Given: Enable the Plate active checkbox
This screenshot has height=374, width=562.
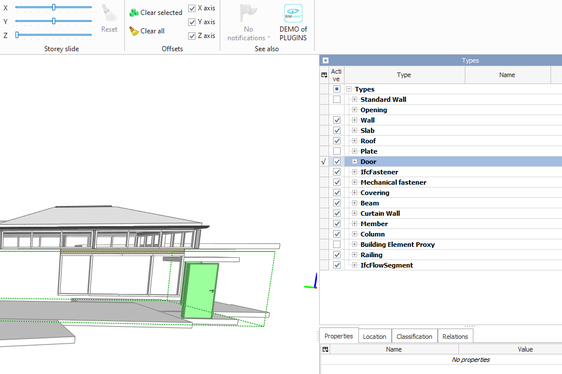Looking at the screenshot, I should click(337, 151).
